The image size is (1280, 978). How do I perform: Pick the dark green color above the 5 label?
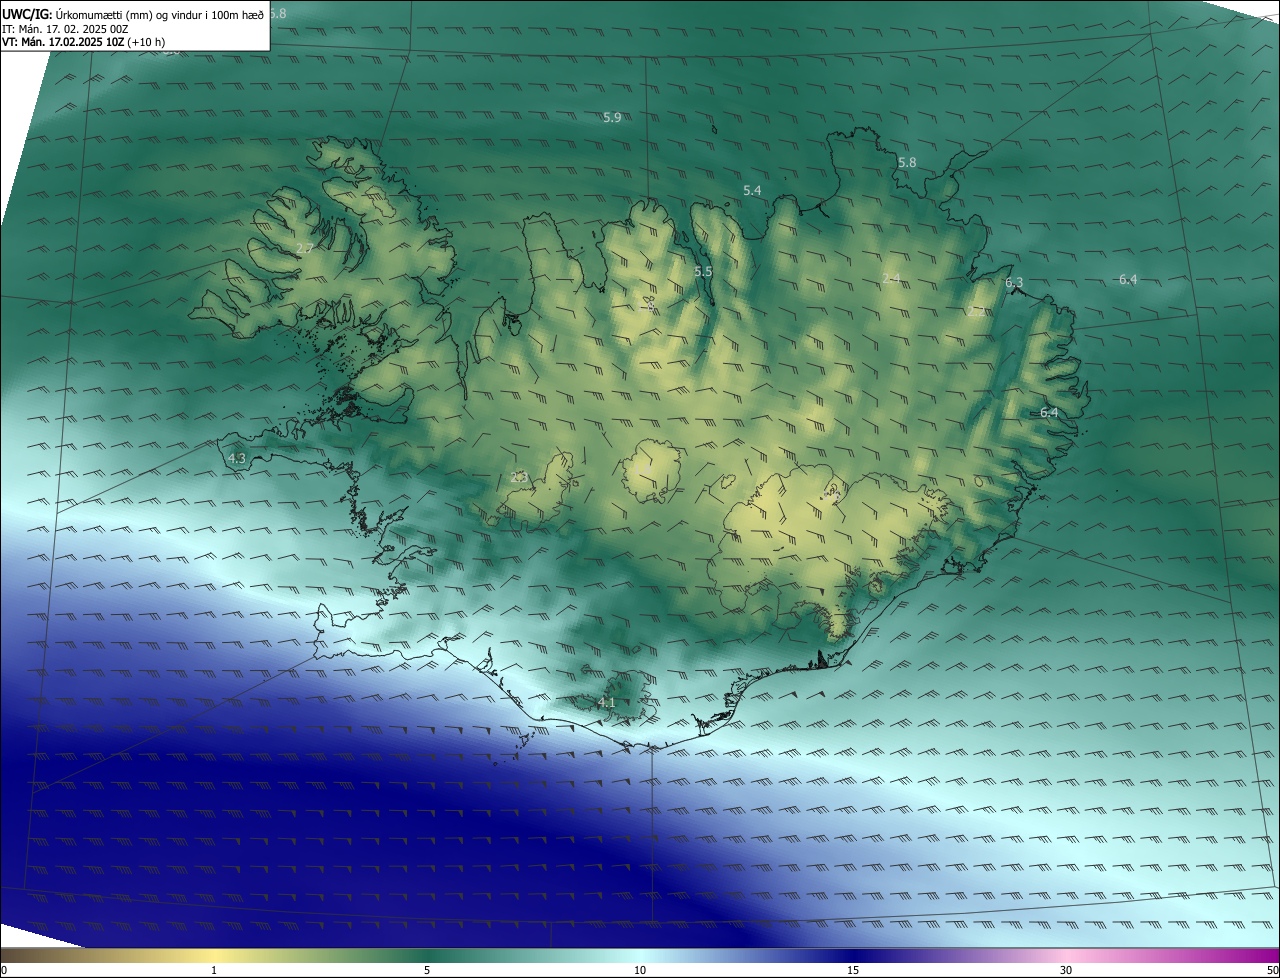point(427,955)
